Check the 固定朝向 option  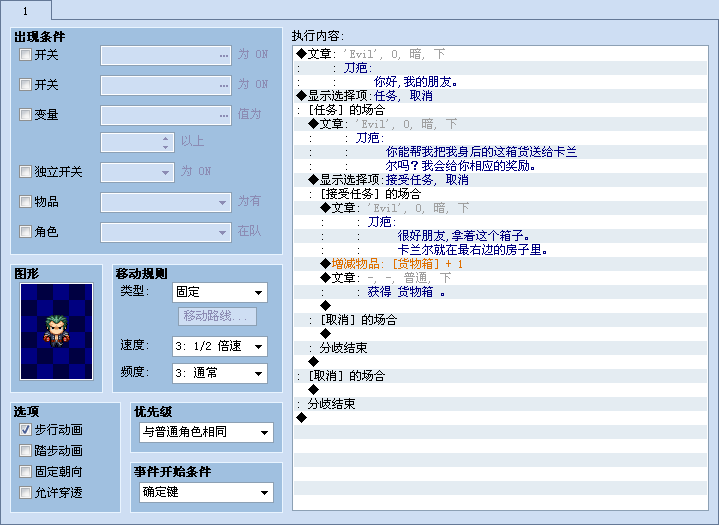(x=25, y=471)
